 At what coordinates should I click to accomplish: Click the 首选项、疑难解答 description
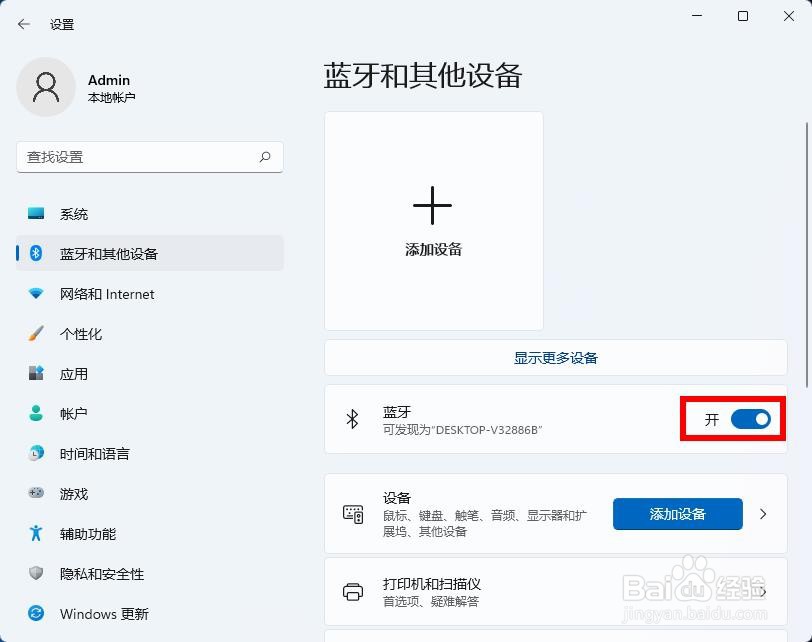431,601
